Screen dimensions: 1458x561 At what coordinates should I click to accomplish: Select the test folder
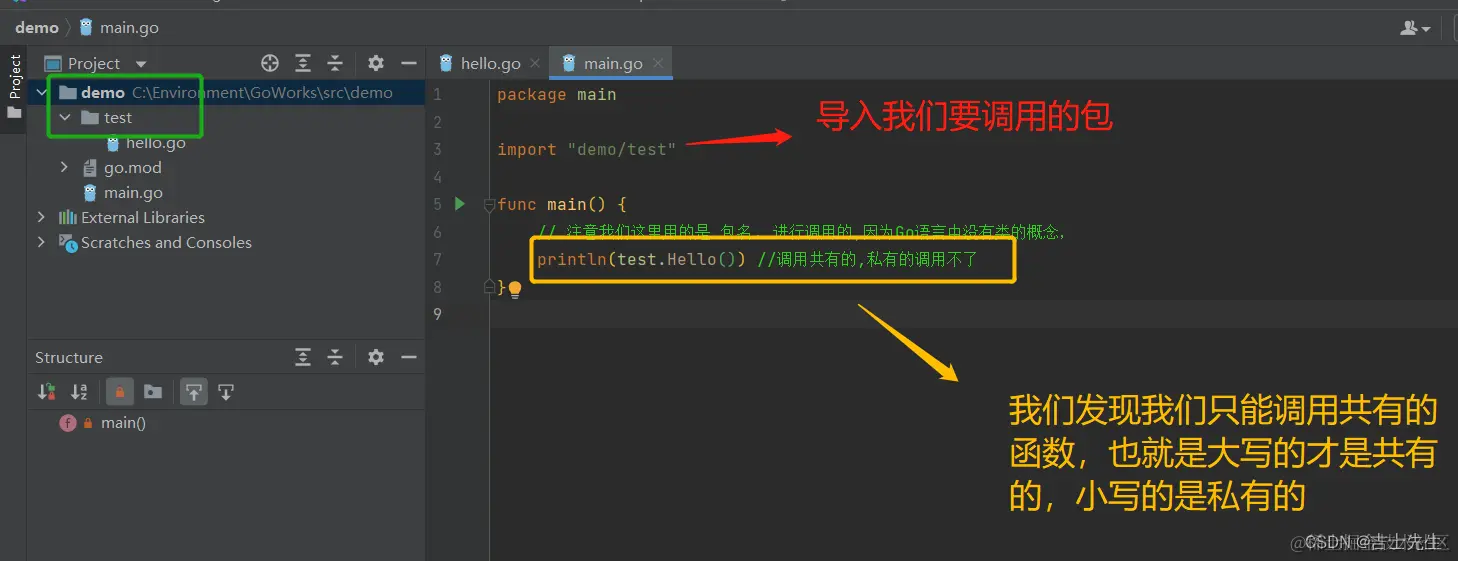coord(107,117)
